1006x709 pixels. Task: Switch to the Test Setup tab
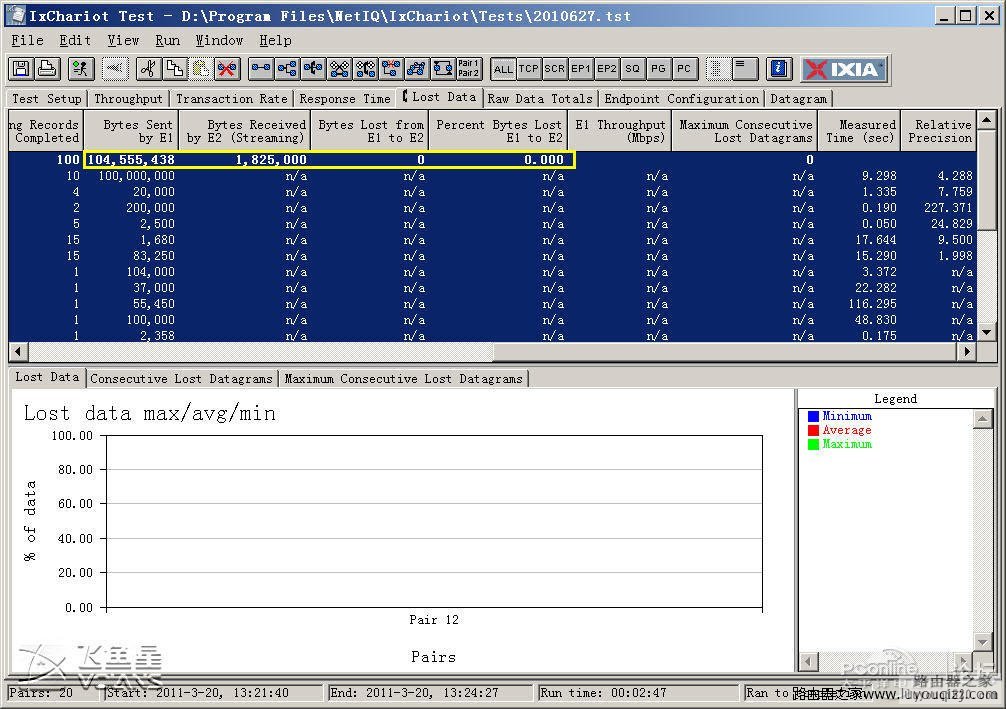(46, 99)
